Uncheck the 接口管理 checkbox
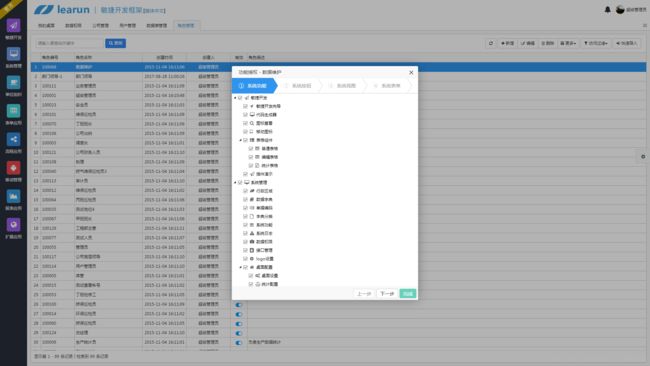Image resolution: width=650 pixels, height=366 pixels. point(245,250)
